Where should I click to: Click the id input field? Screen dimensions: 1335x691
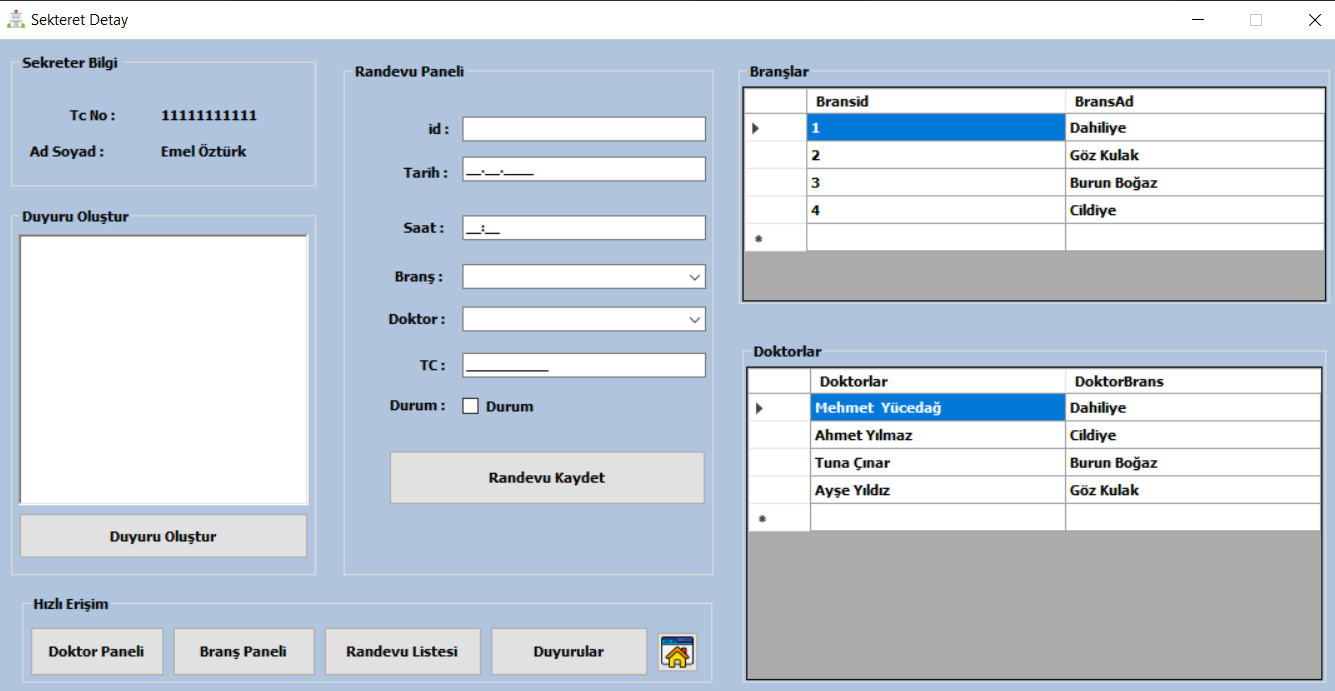pos(583,128)
